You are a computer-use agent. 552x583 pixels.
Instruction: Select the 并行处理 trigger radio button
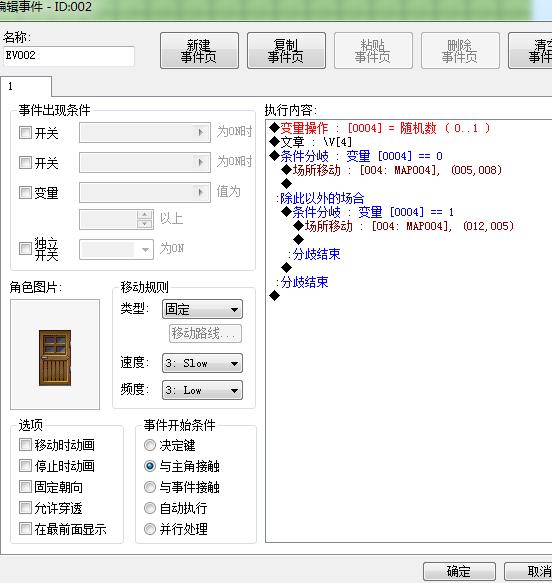tap(150, 529)
